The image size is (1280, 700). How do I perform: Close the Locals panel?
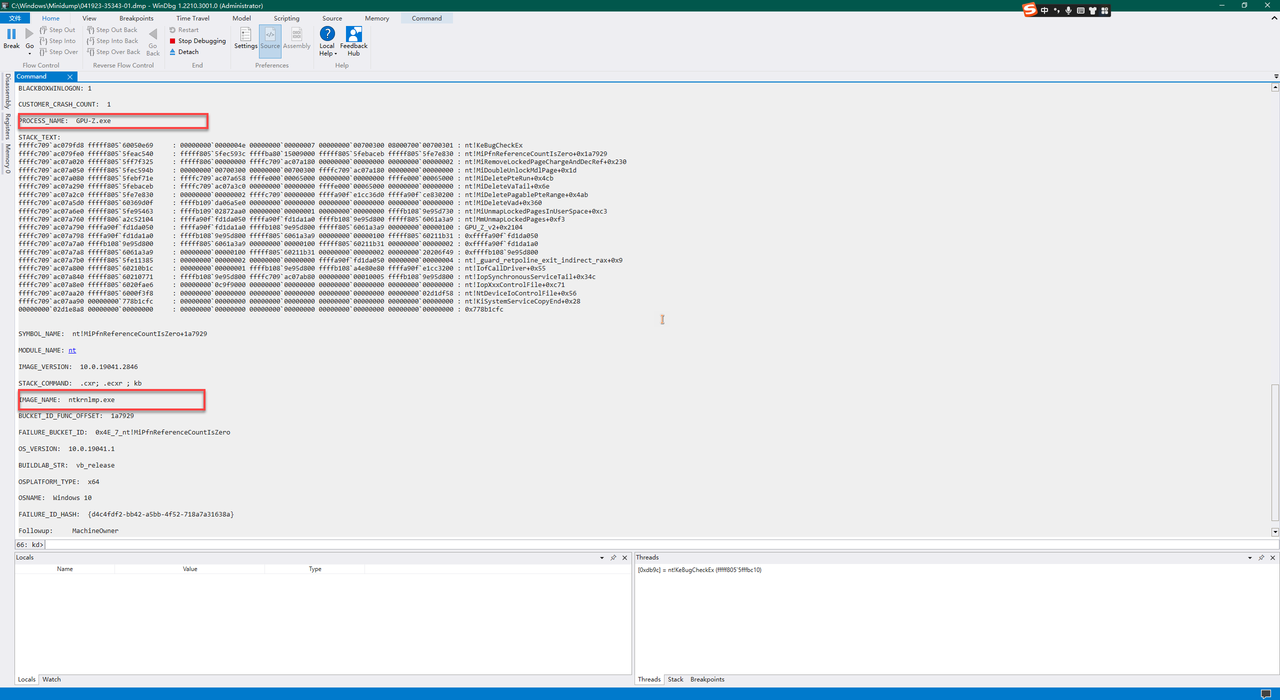coord(625,557)
